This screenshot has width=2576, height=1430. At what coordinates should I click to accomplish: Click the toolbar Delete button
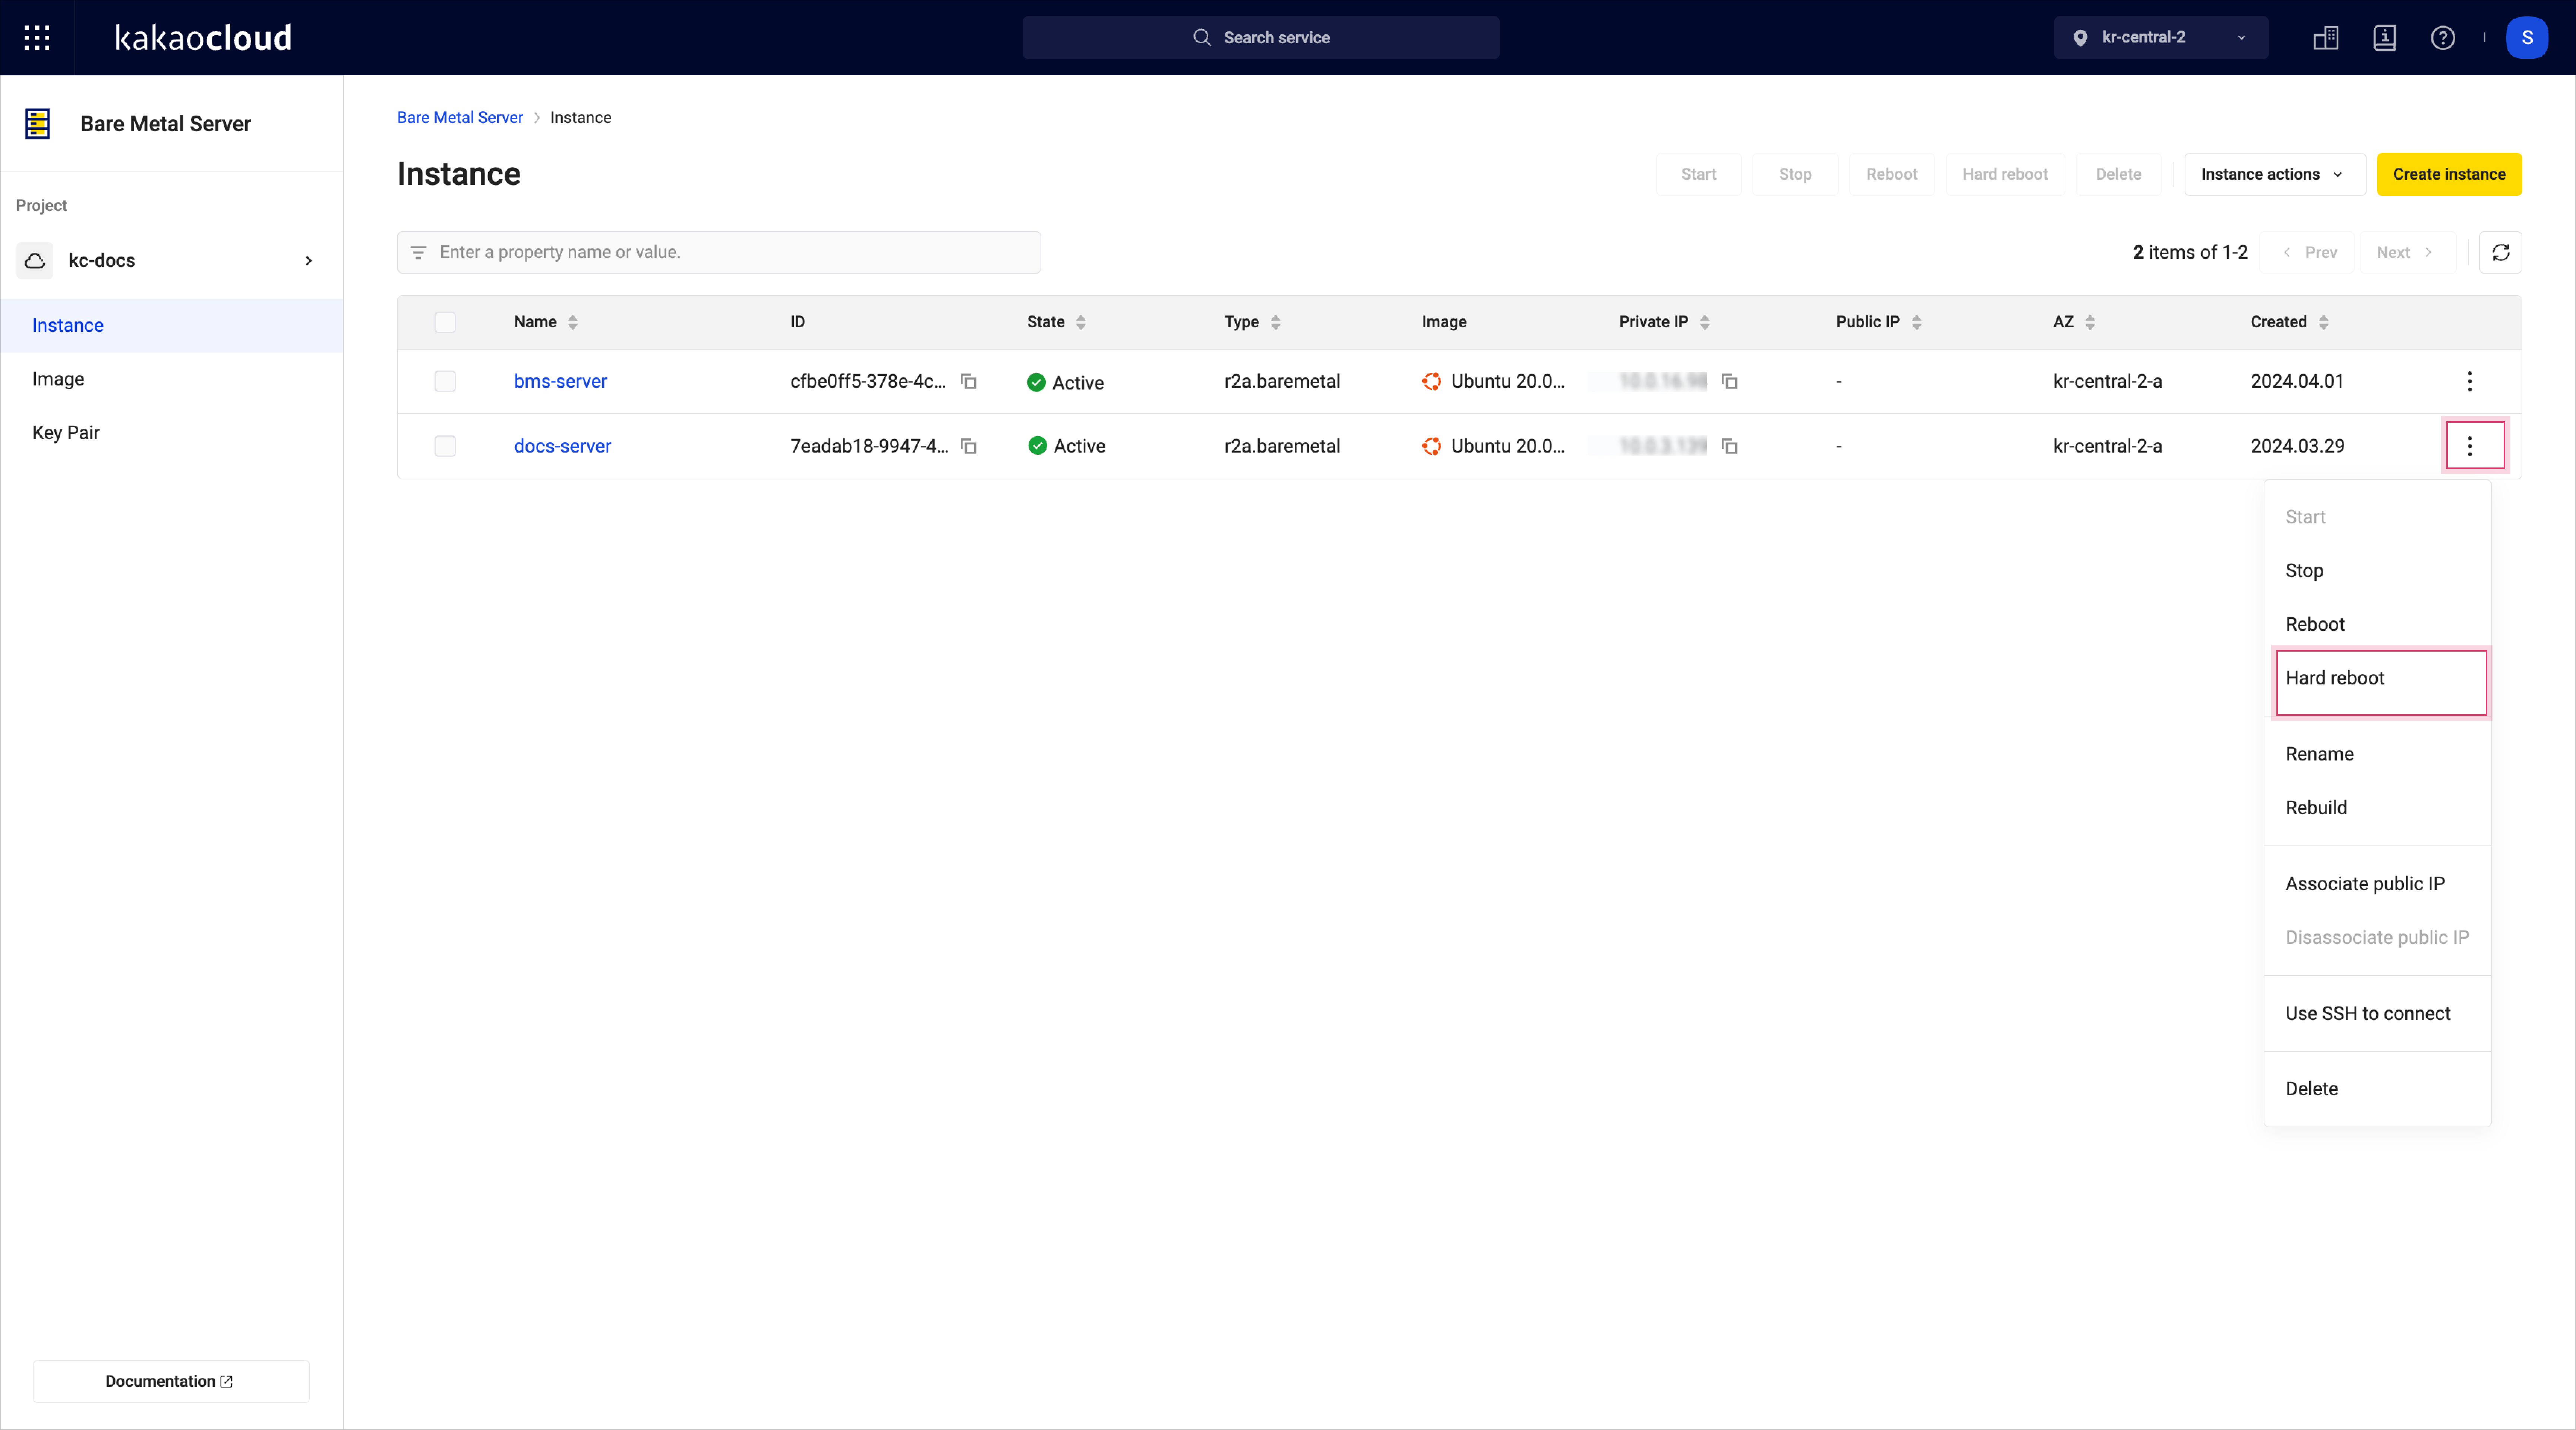[x=2118, y=174]
